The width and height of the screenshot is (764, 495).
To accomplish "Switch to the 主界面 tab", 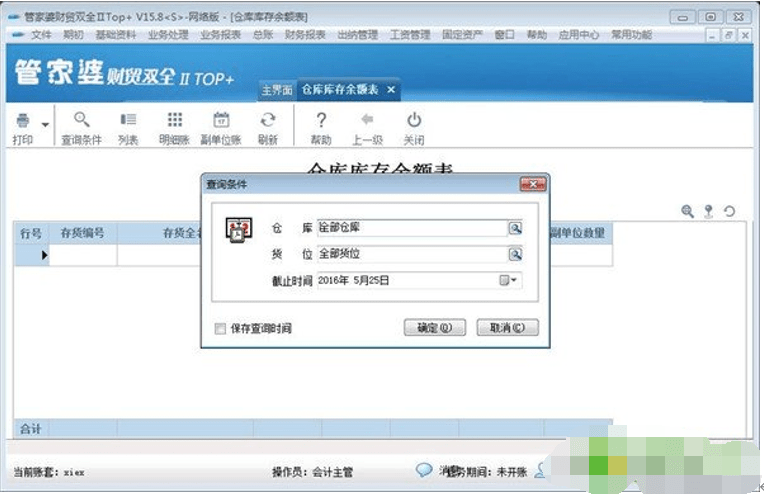I will [277, 90].
